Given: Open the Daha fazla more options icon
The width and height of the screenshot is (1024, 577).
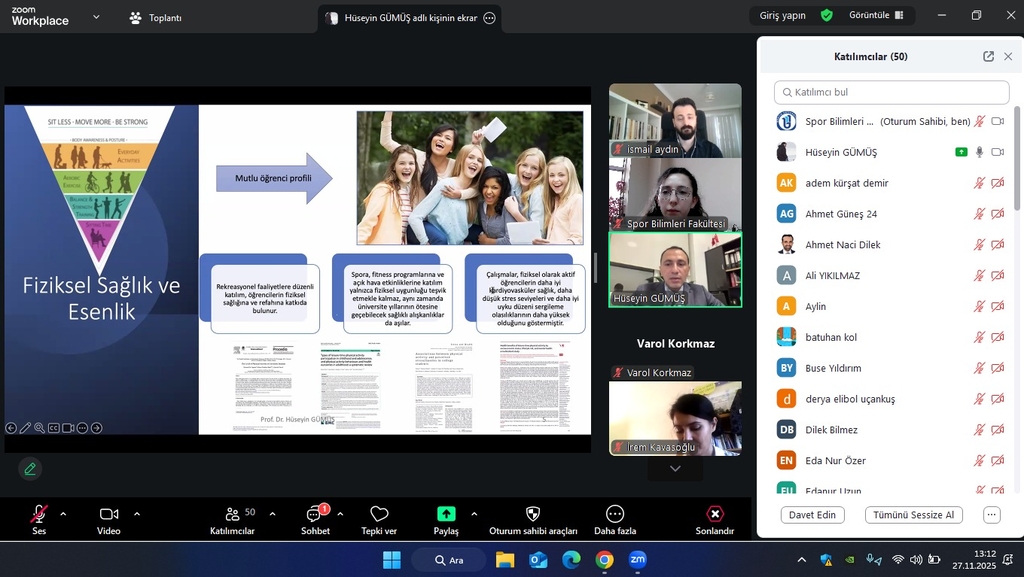Looking at the screenshot, I should coord(615,514).
